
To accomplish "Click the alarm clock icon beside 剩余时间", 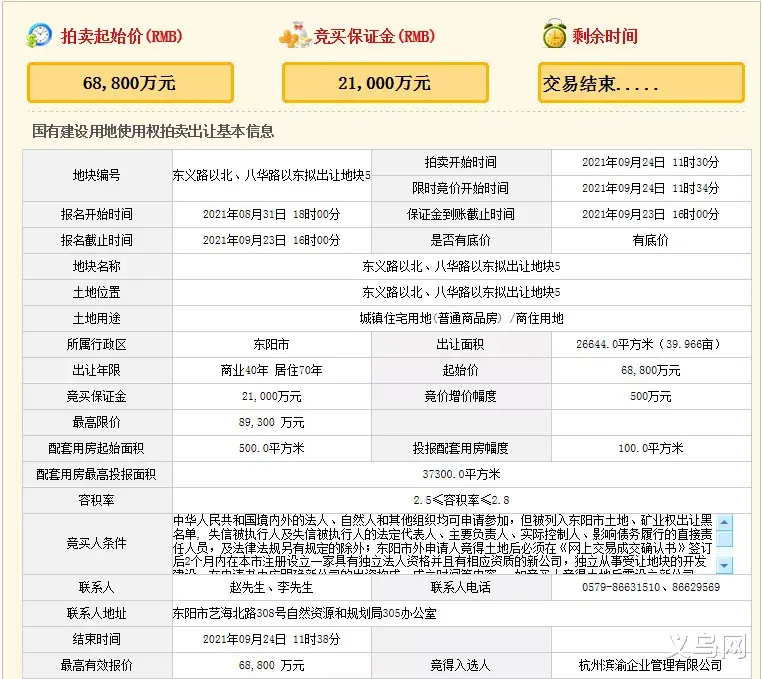I will [554, 34].
